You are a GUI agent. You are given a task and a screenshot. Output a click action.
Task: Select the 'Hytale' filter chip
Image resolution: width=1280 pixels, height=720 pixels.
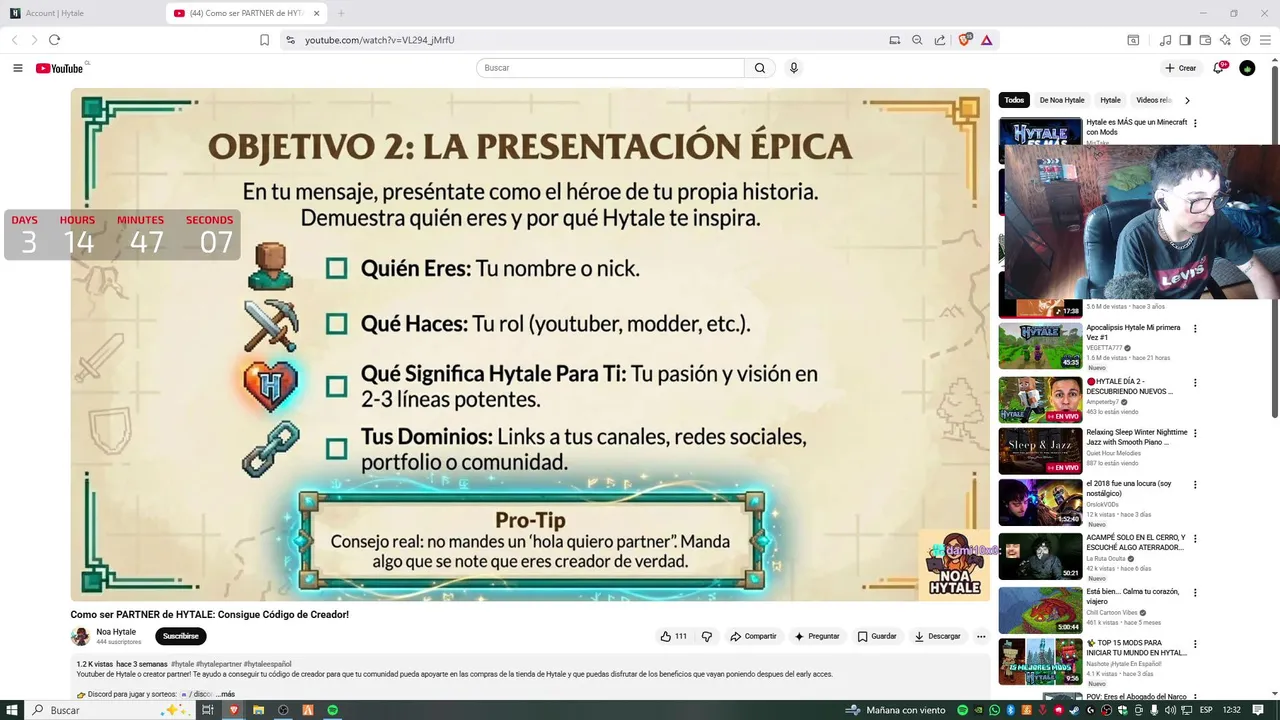(x=1110, y=100)
